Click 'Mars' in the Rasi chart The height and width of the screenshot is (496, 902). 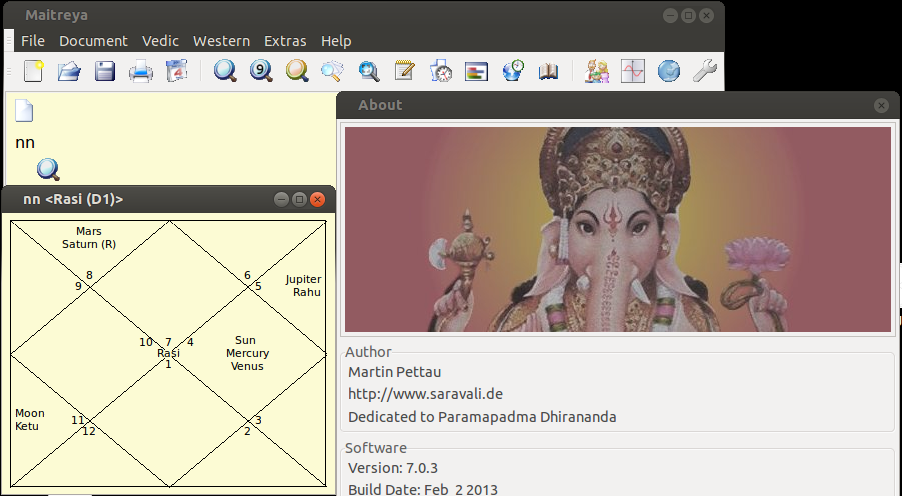coord(89,231)
